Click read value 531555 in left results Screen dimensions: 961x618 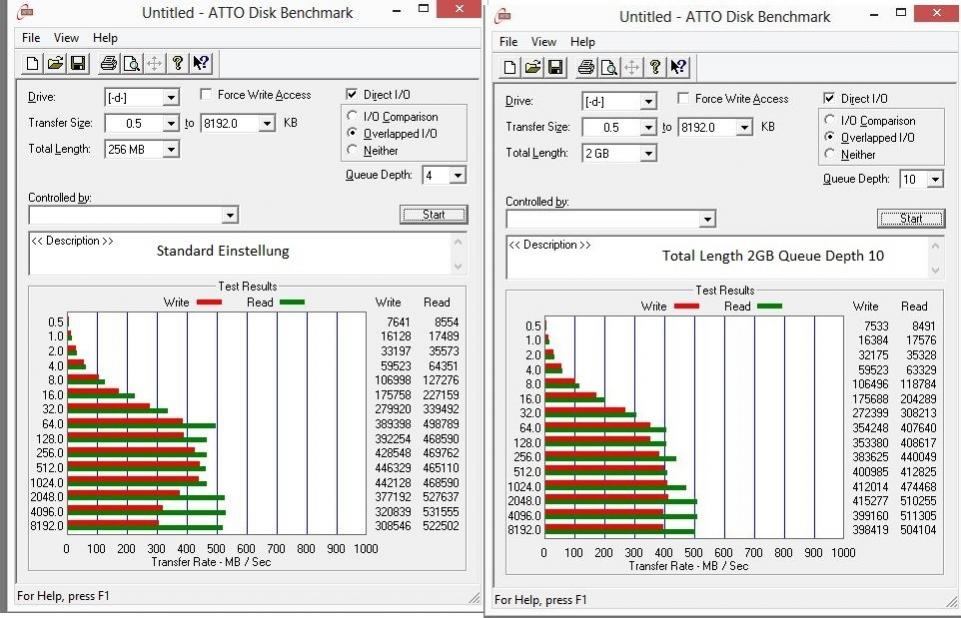click(441, 511)
